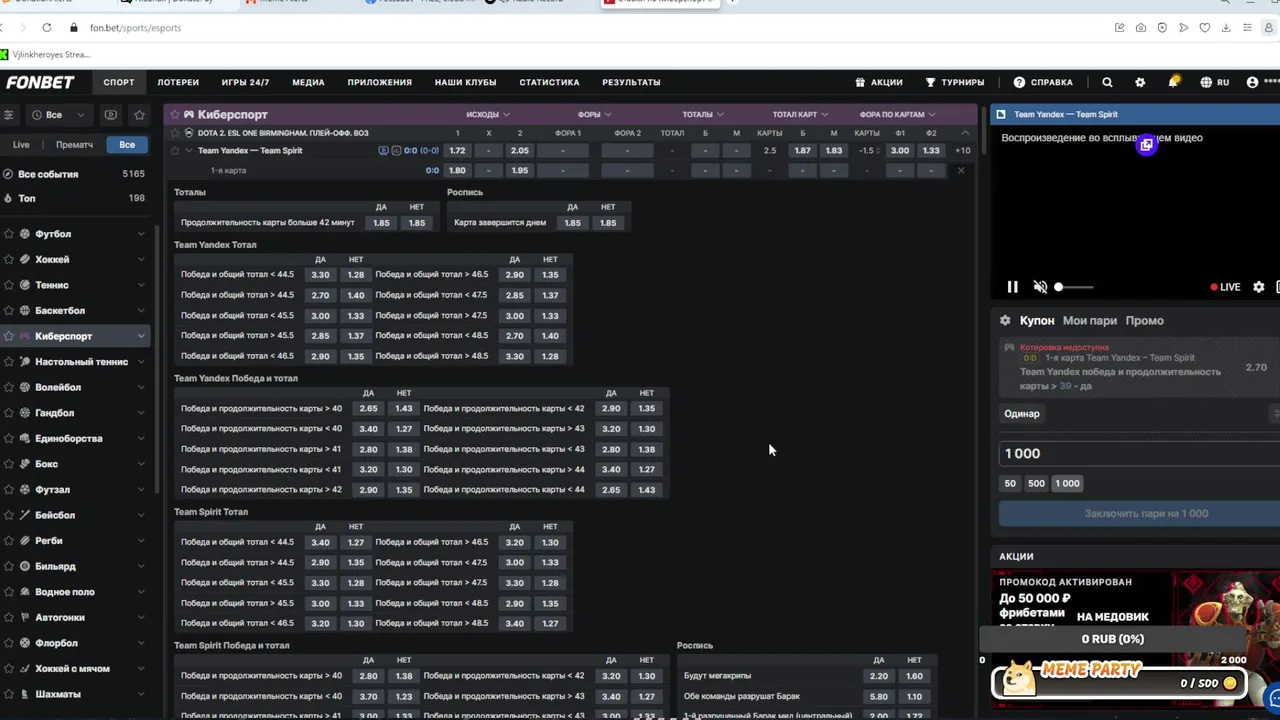Select 500 quick stake amount

[x=1036, y=483]
